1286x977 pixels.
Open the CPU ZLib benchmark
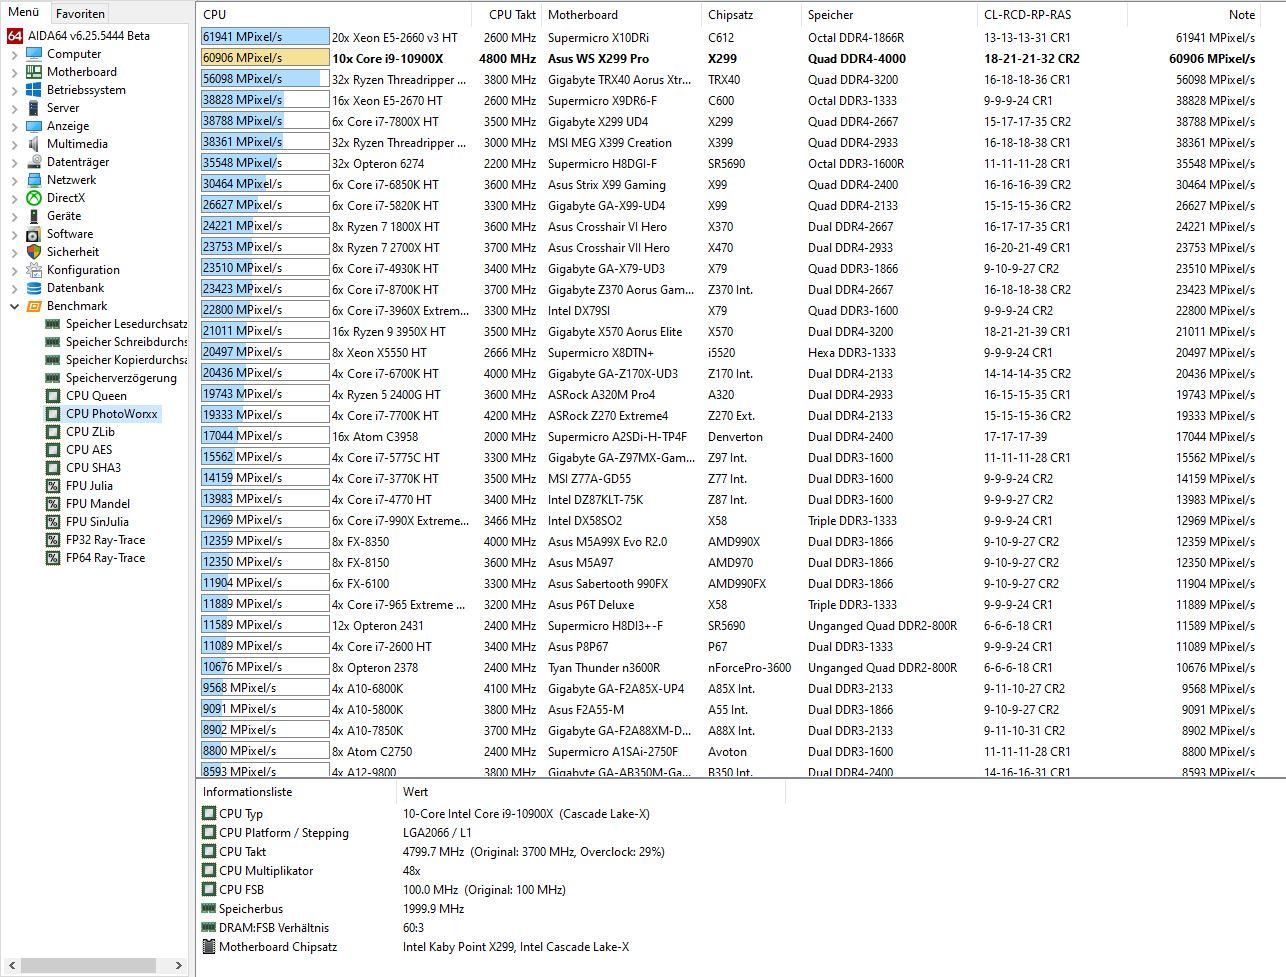click(90, 432)
